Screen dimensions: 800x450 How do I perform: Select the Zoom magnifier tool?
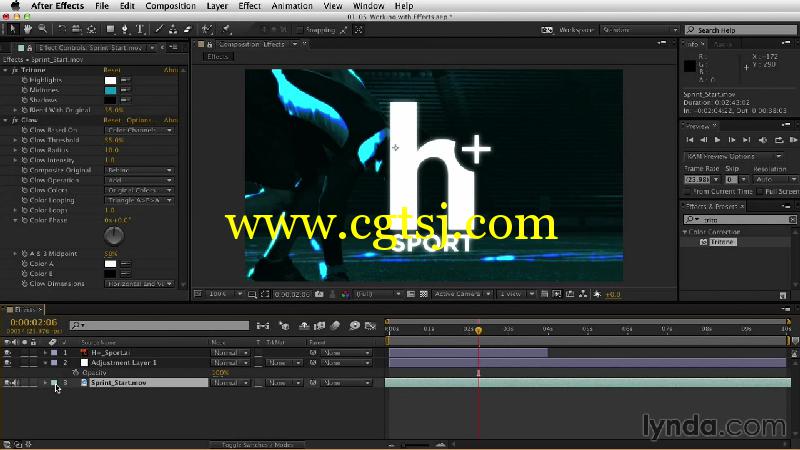(x=43, y=30)
